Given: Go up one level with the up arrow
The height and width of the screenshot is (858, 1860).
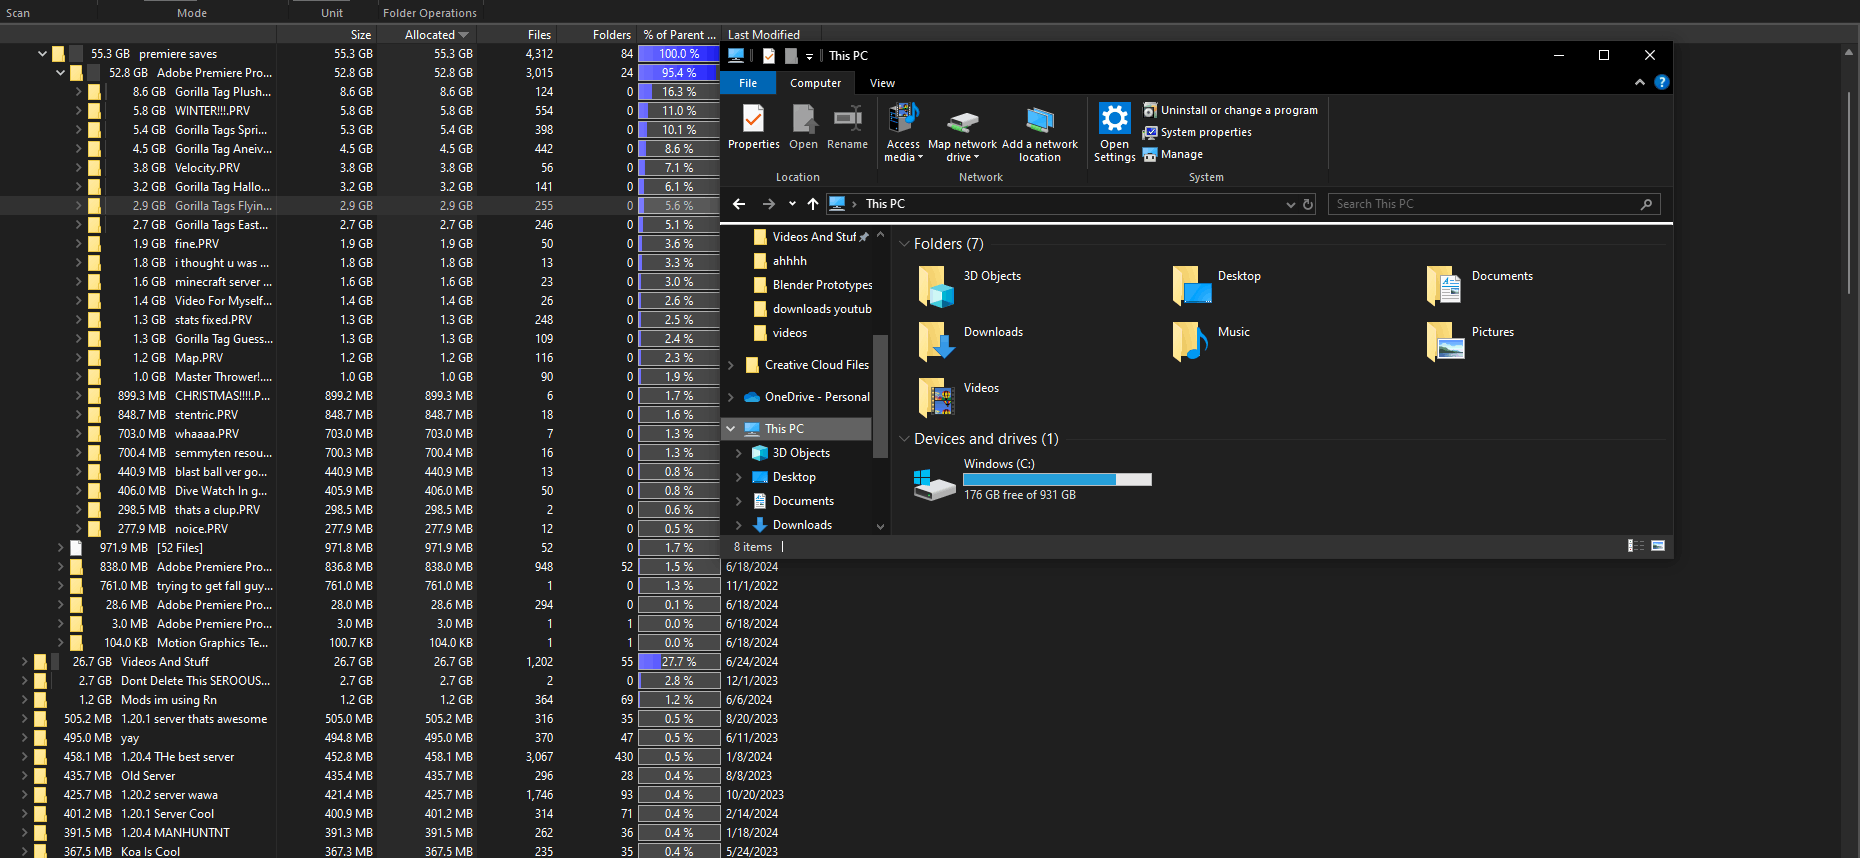Looking at the screenshot, I should 813,204.
